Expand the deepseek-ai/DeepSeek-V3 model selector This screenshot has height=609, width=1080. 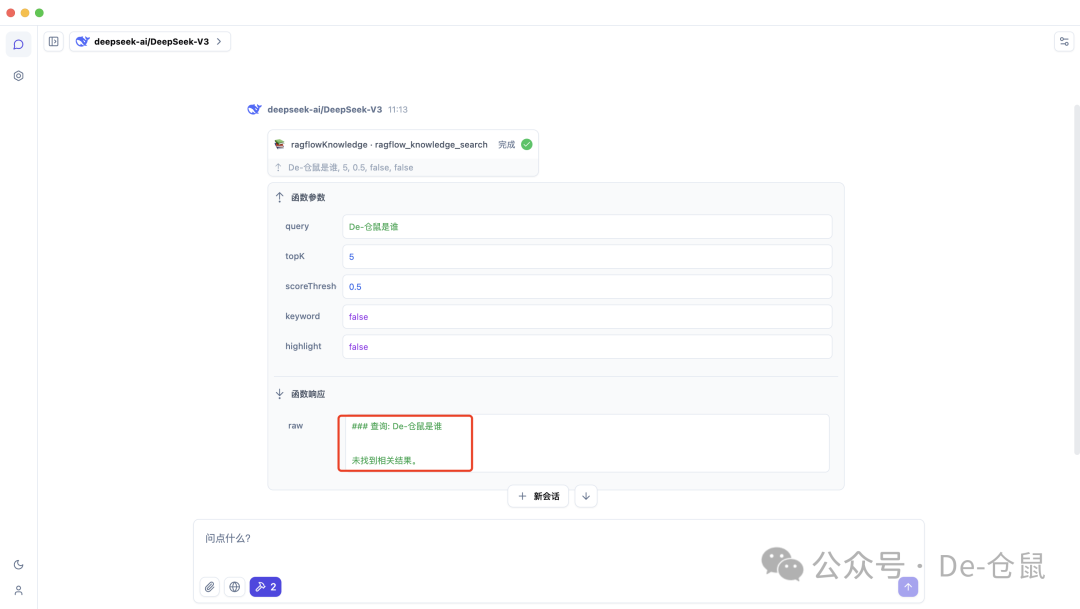150,41
